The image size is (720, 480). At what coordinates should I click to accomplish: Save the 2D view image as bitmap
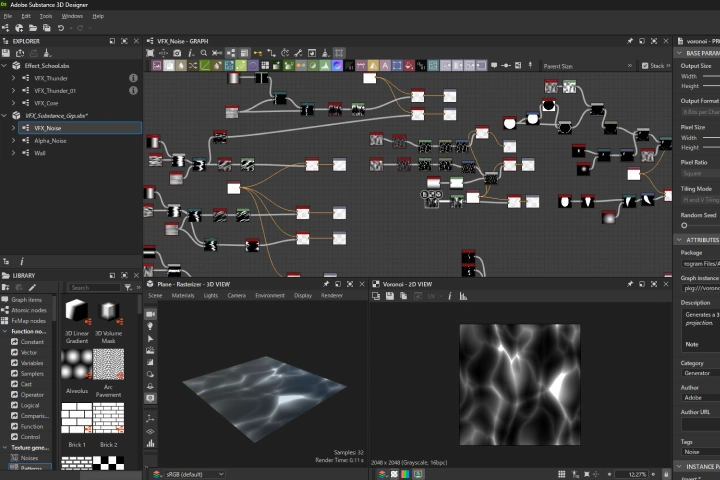pos(389,296)
